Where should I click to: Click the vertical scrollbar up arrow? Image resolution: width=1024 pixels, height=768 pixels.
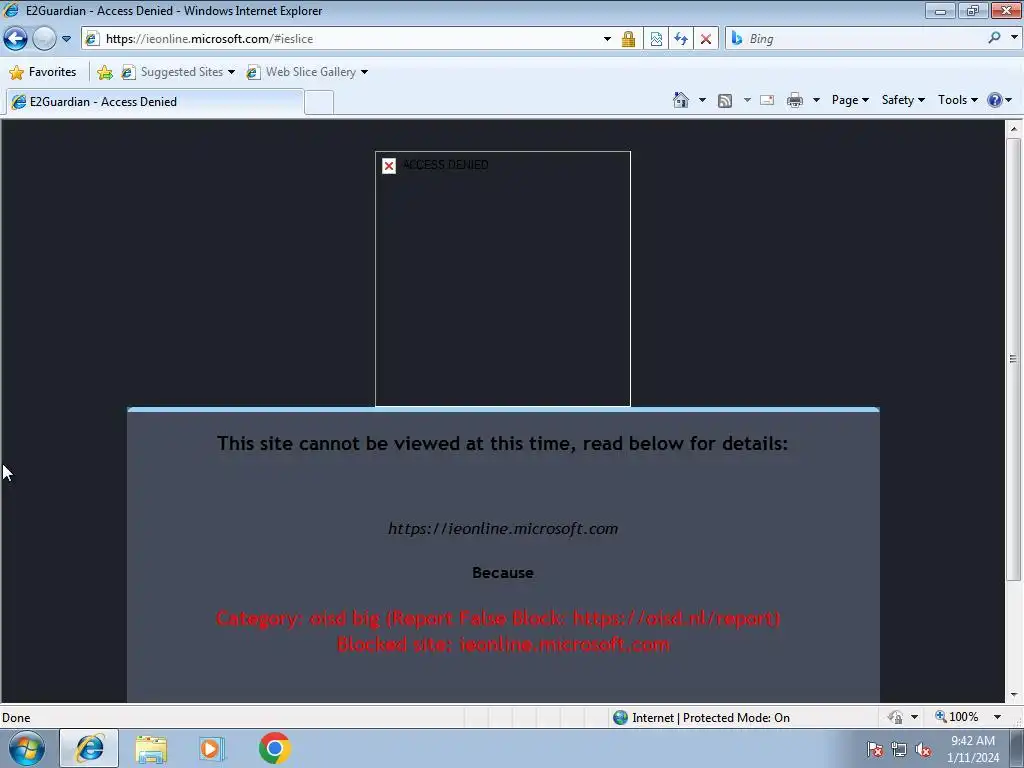coord(1014,129)
